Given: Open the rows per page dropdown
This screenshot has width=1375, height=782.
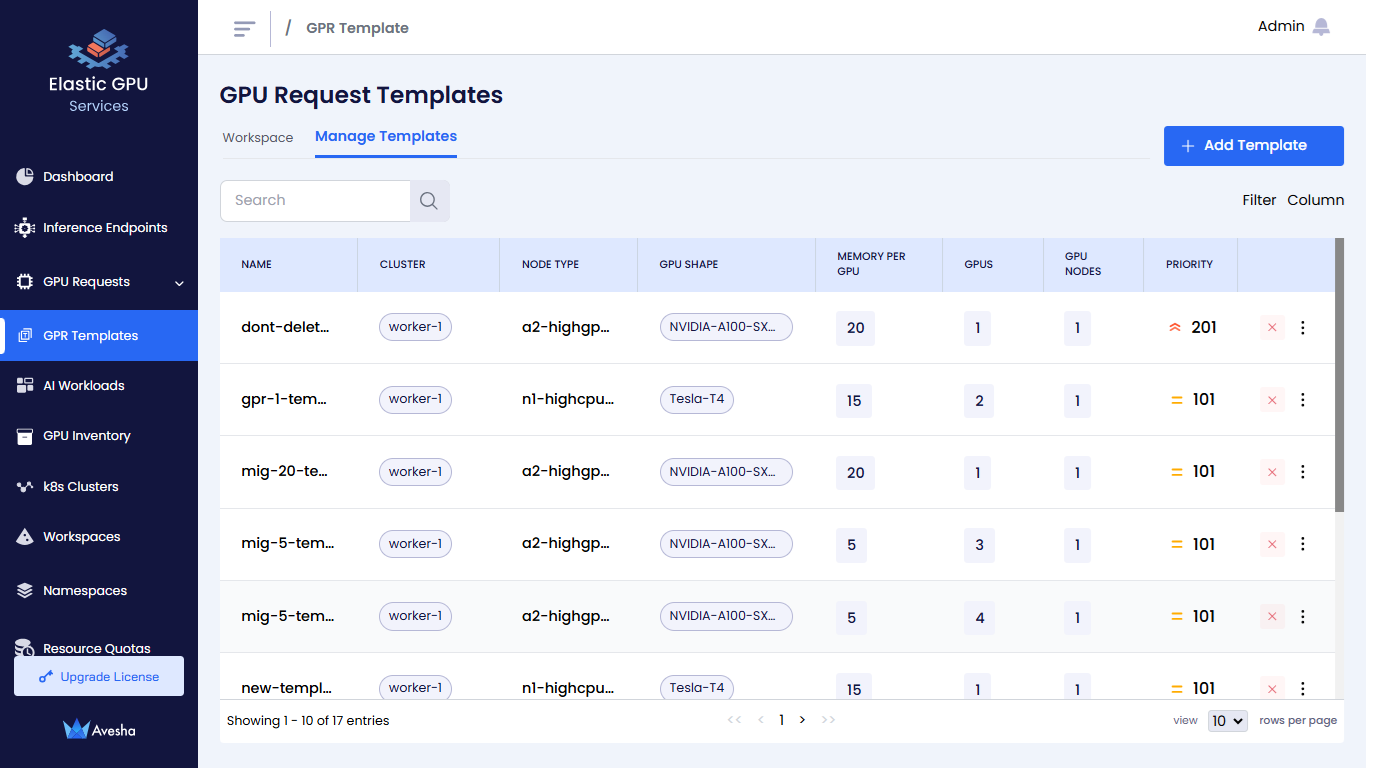Looking at the screenshot, I should coord(1227,721).
